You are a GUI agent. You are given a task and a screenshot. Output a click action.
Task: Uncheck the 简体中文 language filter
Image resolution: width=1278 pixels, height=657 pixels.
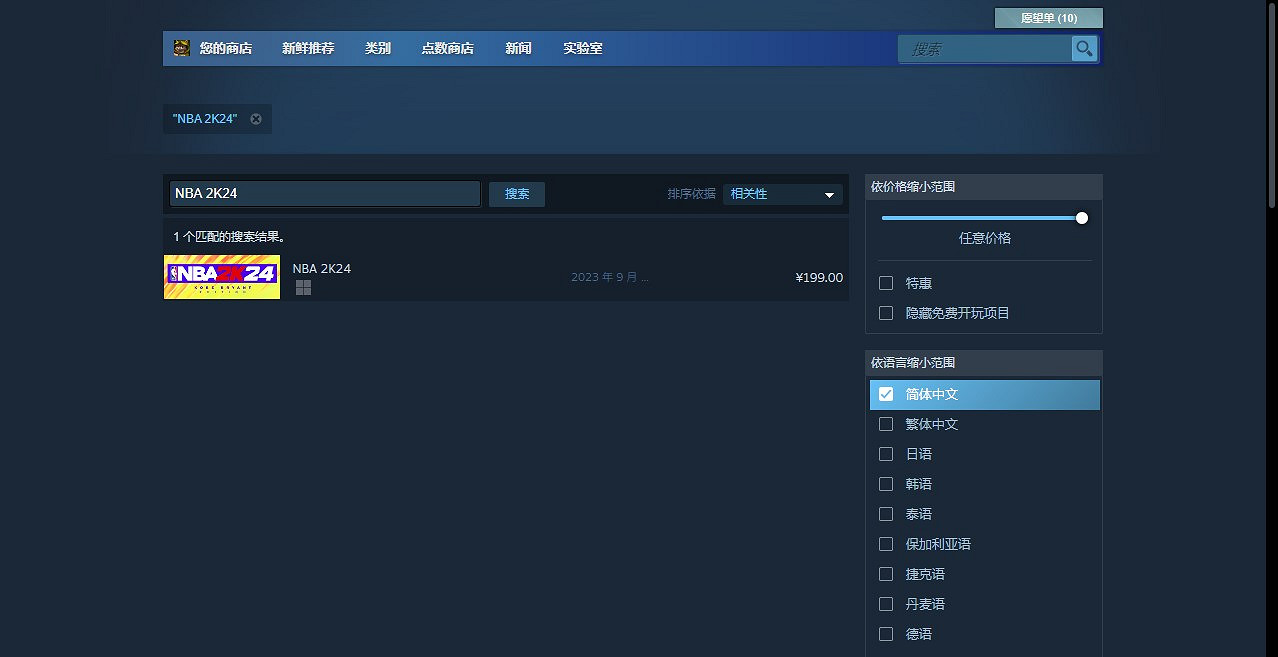[x=885, y=394]
